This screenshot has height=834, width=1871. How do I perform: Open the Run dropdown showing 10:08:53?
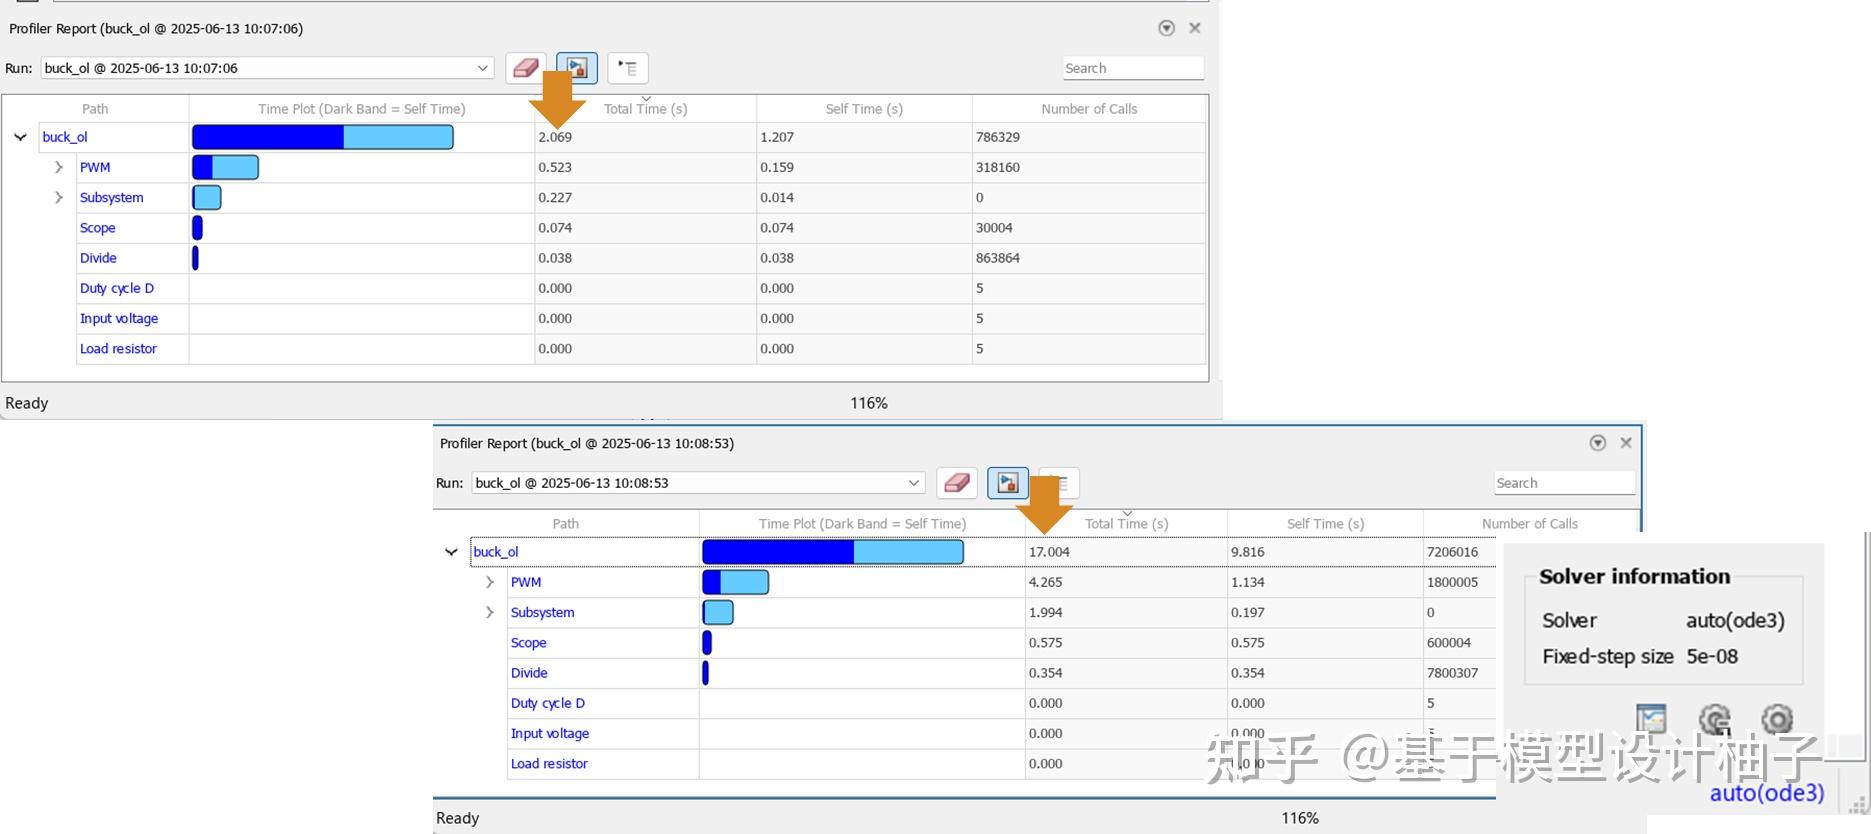698,483
